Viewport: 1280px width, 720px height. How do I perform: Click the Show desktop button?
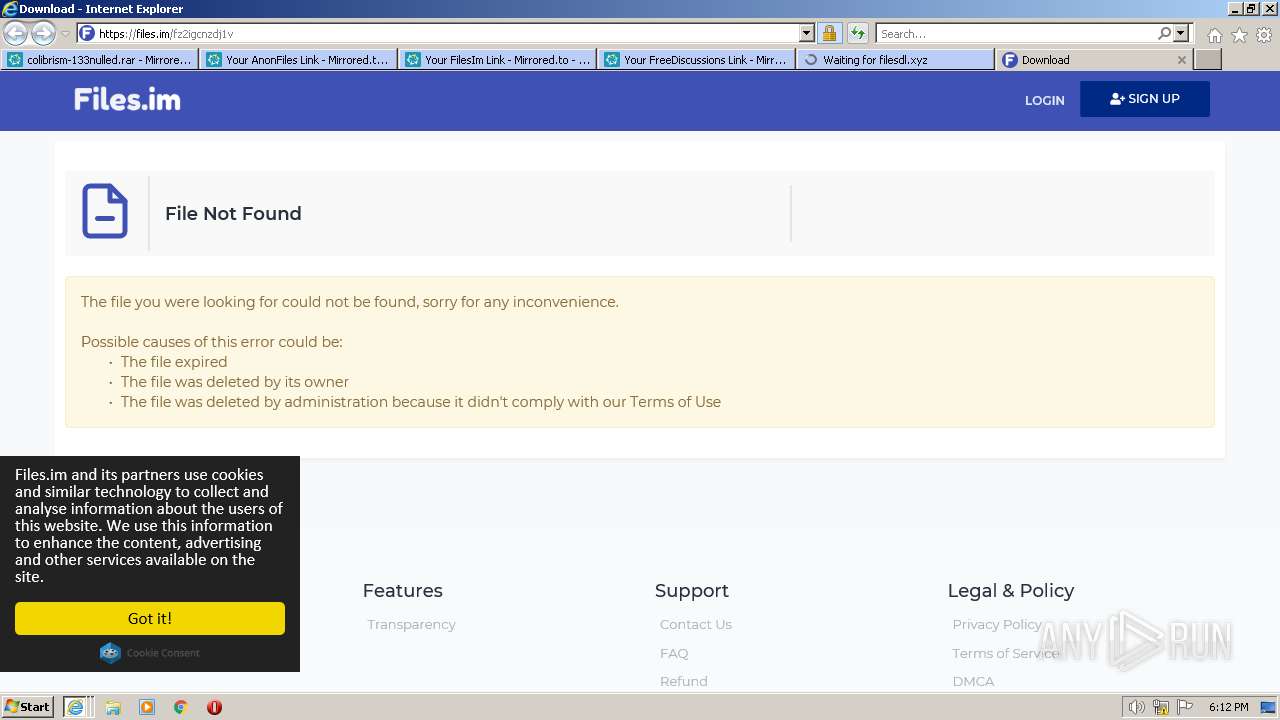(x=1269, y=707)
